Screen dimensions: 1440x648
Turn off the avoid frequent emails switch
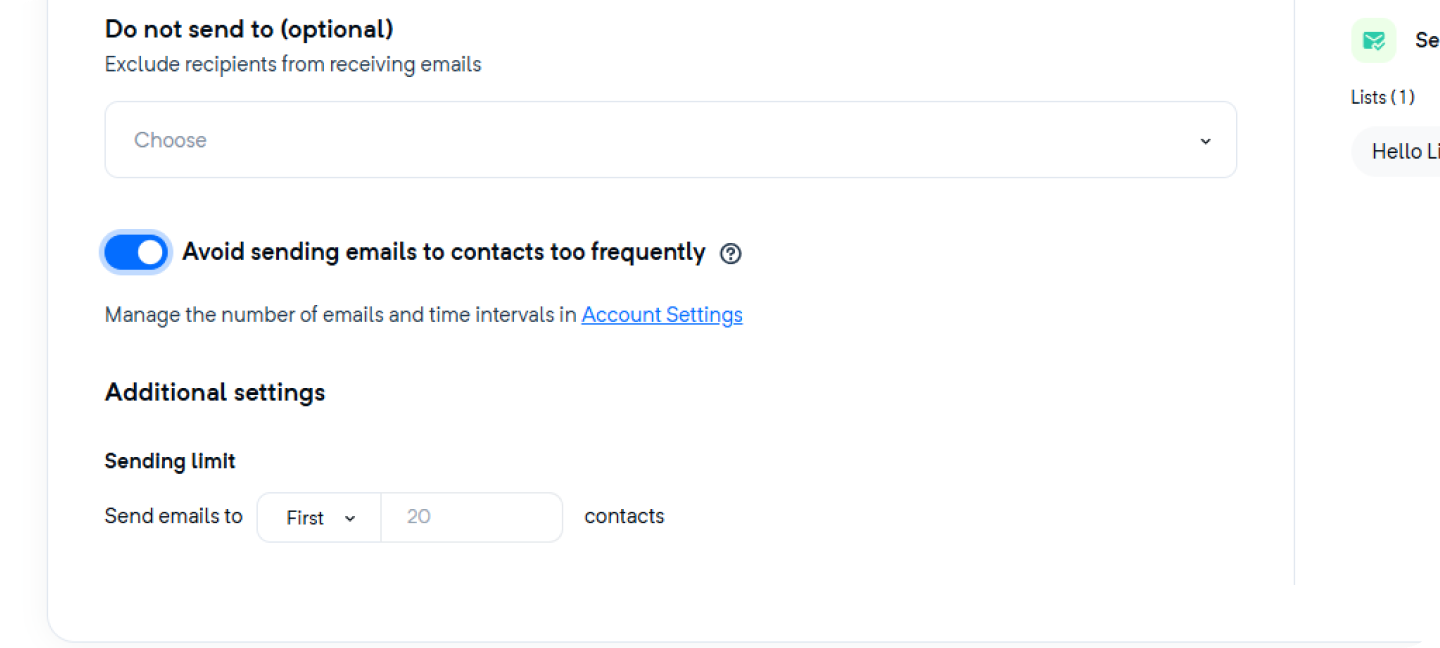coord(136,252)
